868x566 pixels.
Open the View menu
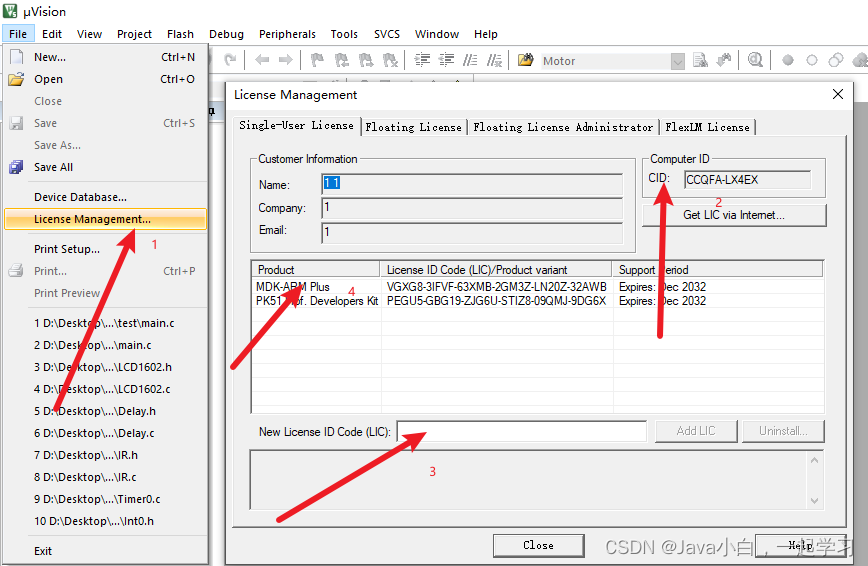point(89,34)
